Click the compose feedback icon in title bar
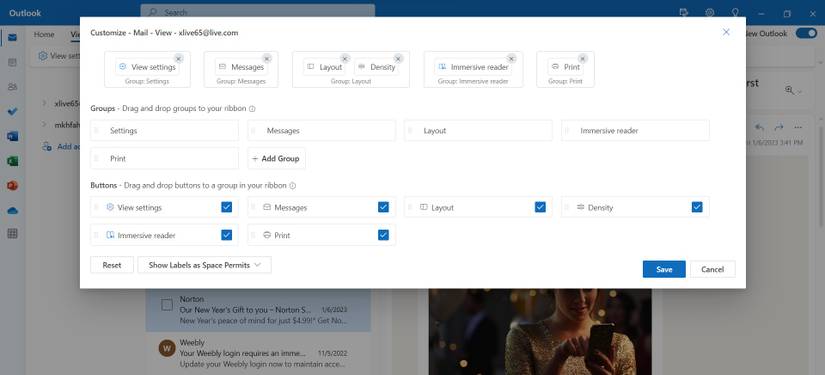Viewport: 825px width, 375px height. [x=684, y=13]
